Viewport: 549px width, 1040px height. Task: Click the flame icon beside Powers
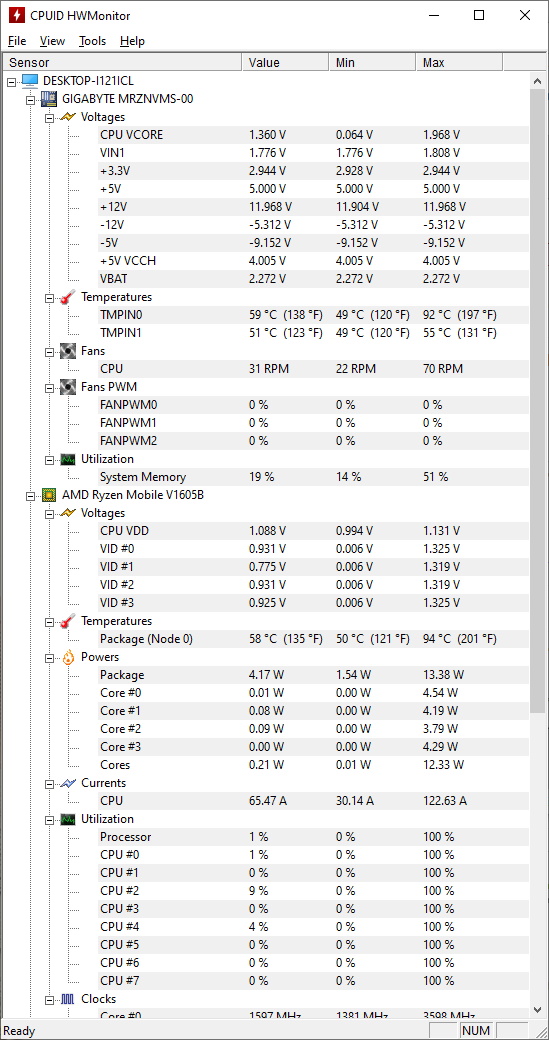point(68,657)
